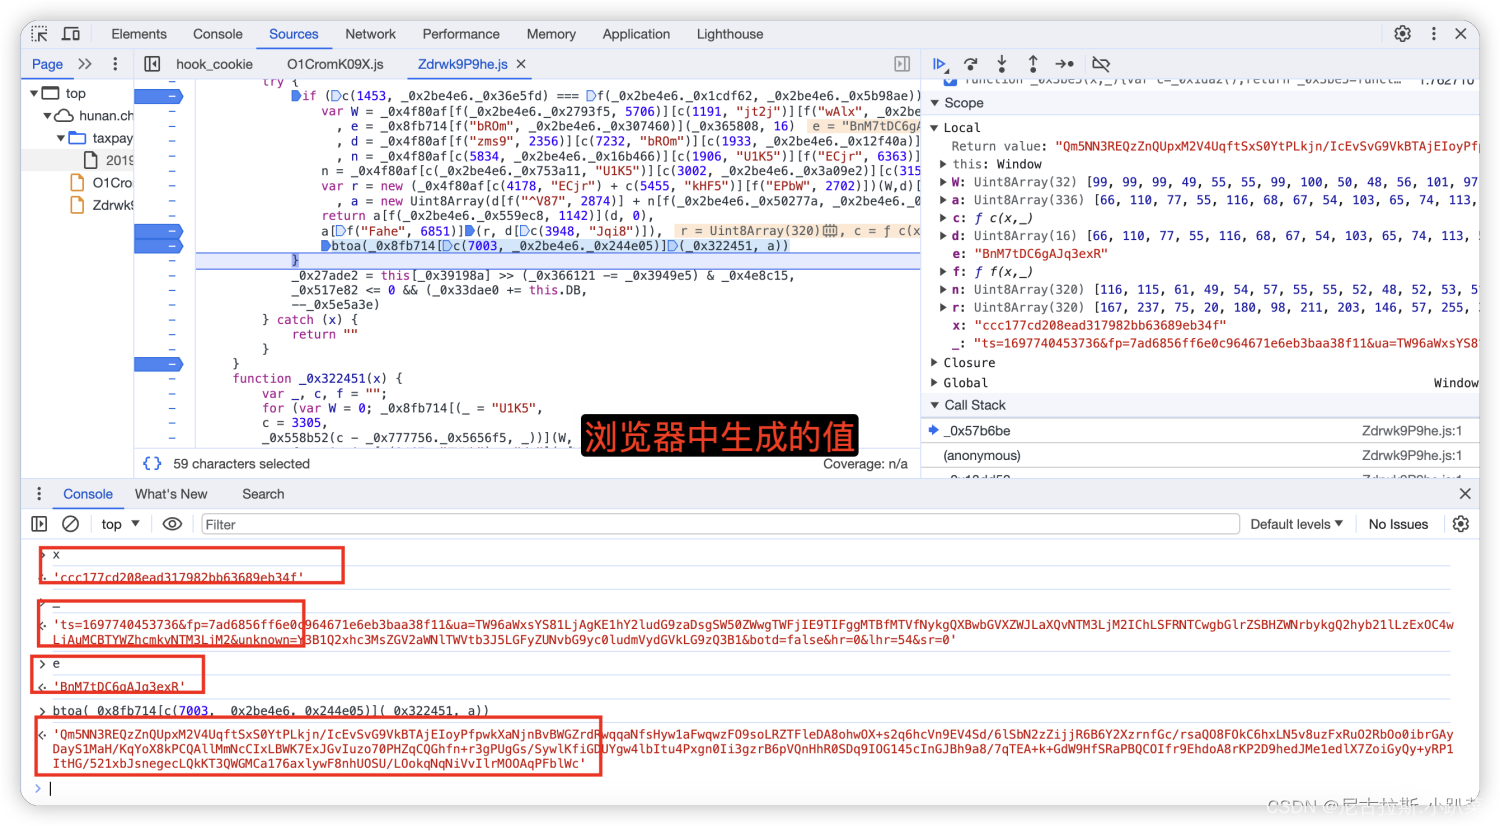Switch to the Network panel
This screenshot has height=826, width=1500.
370,33
